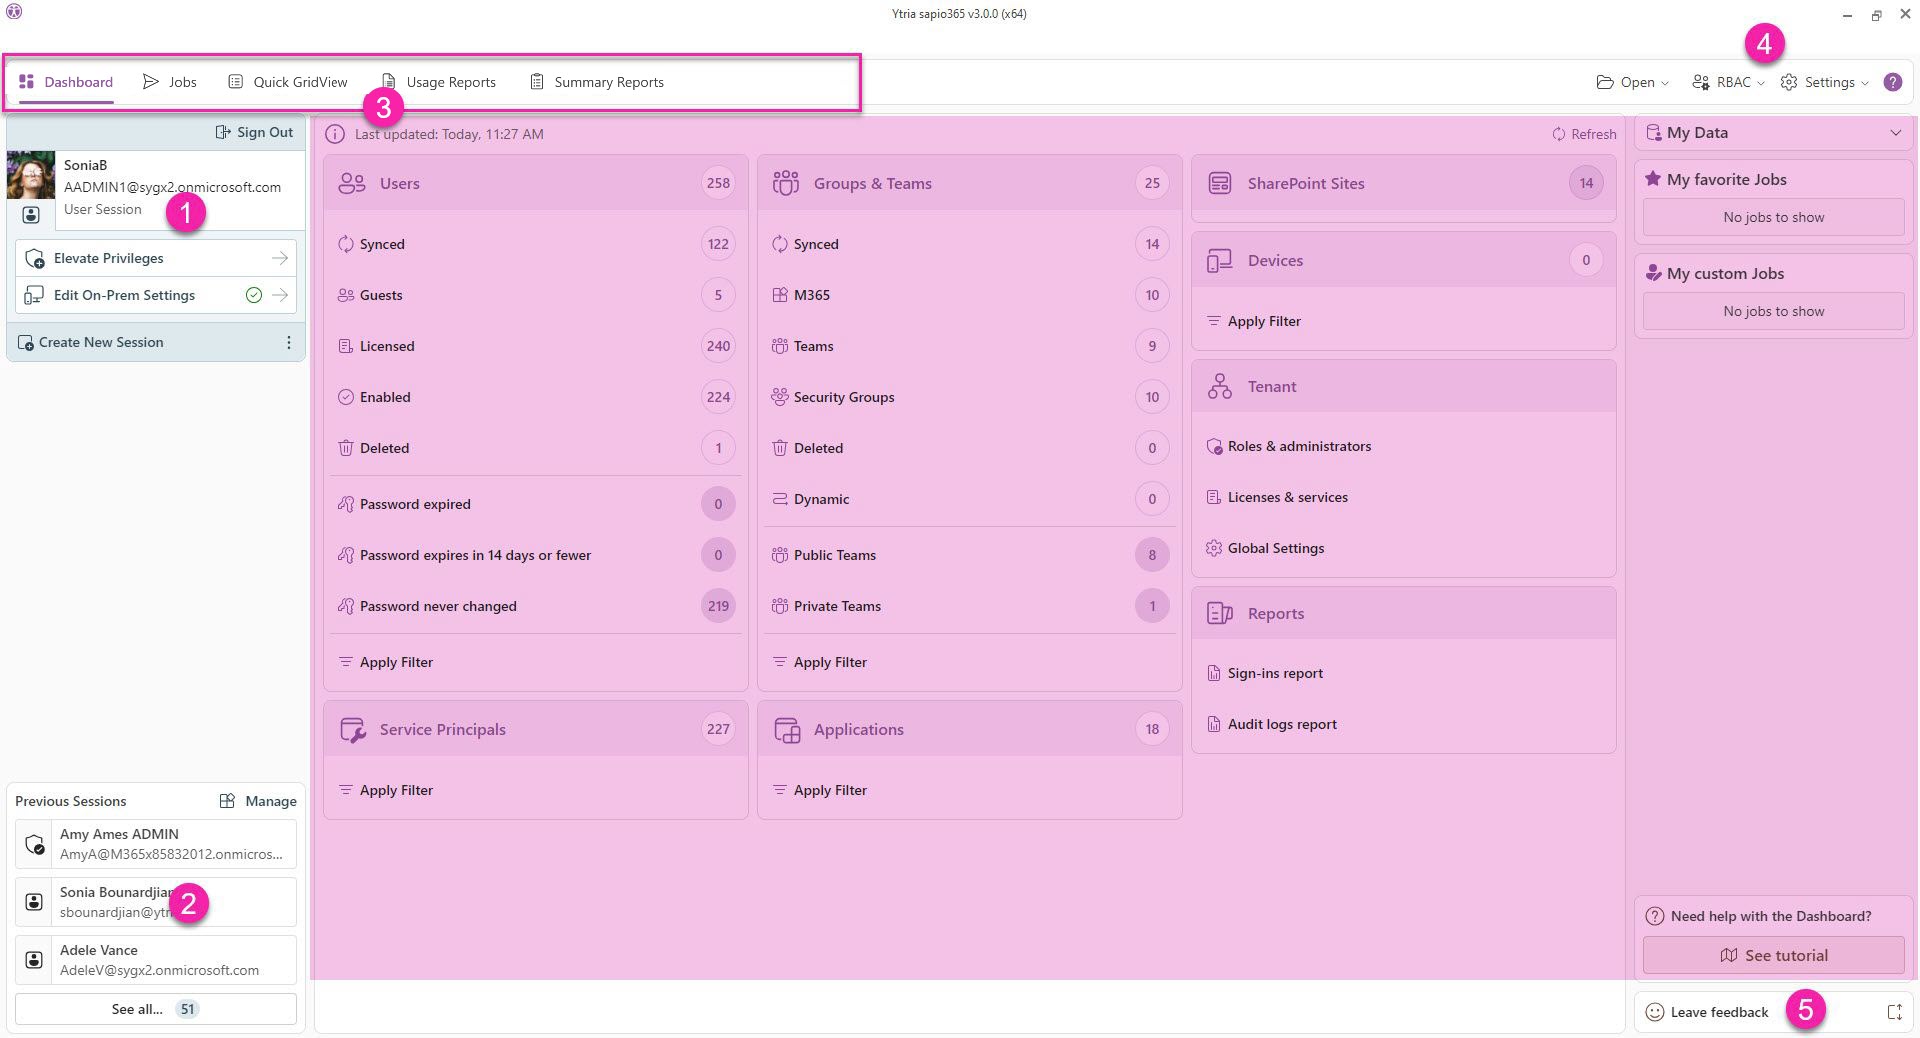This screenshot has height=1038, width=1920.
Task: Click the purple help question mark icon
Action: 1892,82
